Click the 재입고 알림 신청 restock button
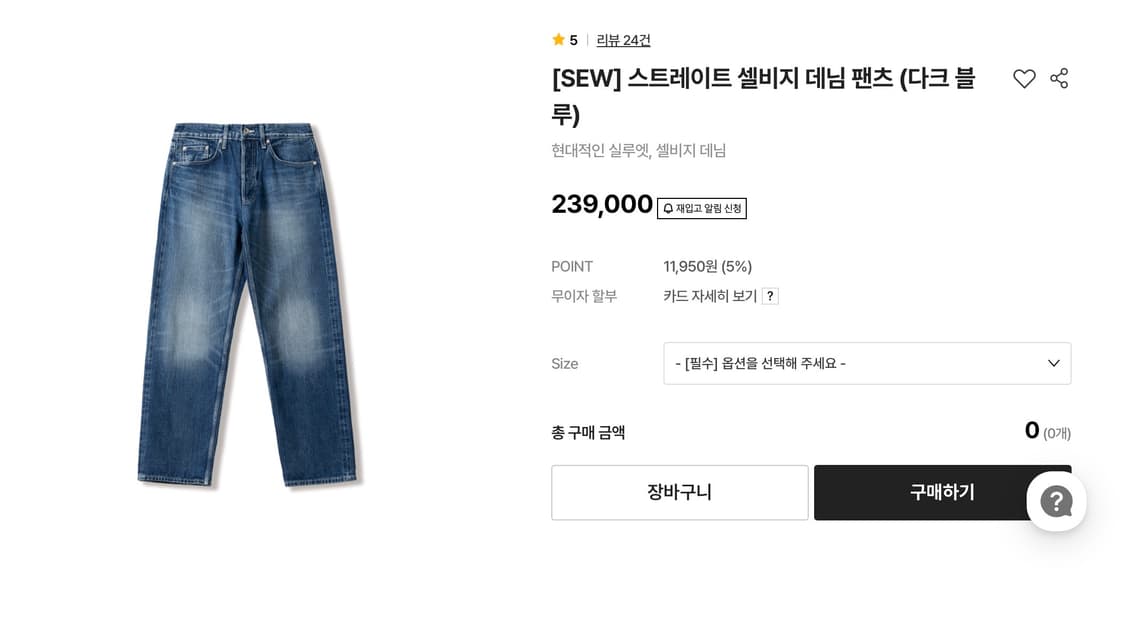Screen dimensions: 1125x620 tap(700, 208)
